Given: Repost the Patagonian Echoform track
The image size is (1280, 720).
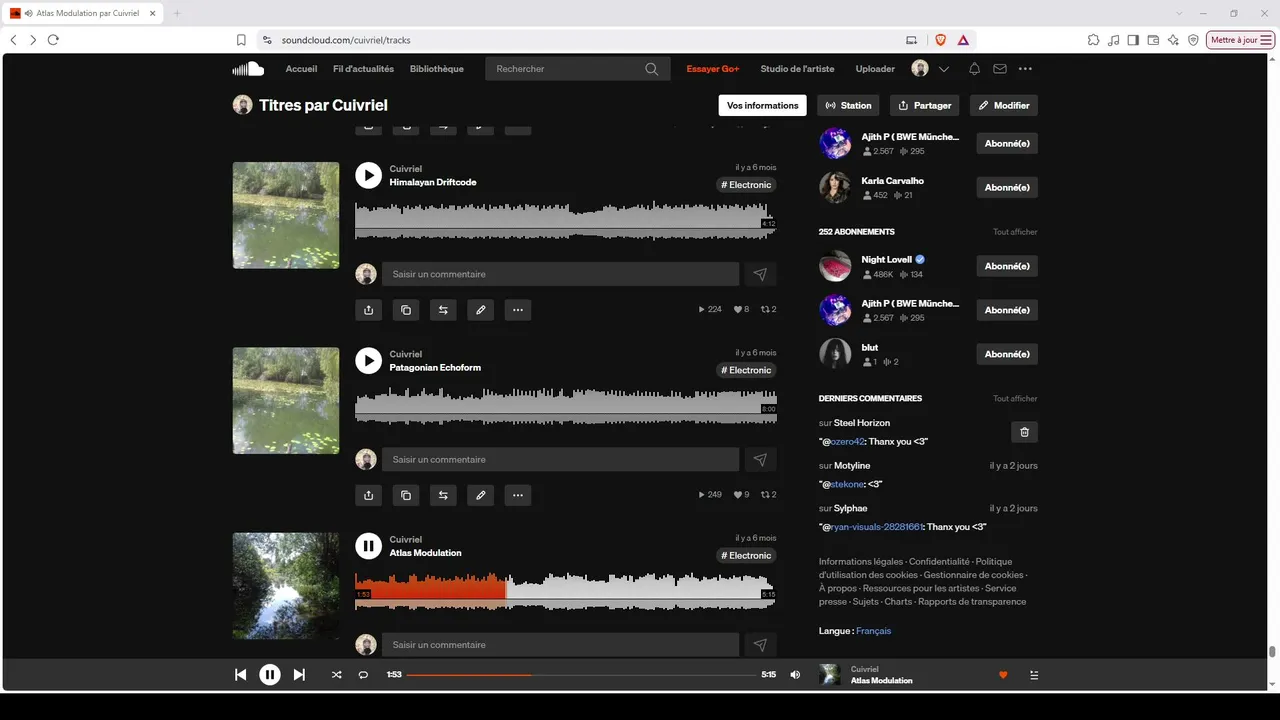Looking at the screenshot, I should (443, 495).
